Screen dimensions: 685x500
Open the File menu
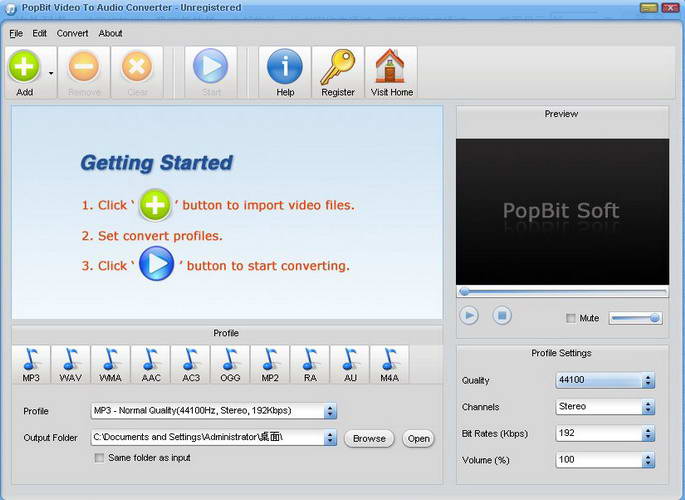(16, 34)
